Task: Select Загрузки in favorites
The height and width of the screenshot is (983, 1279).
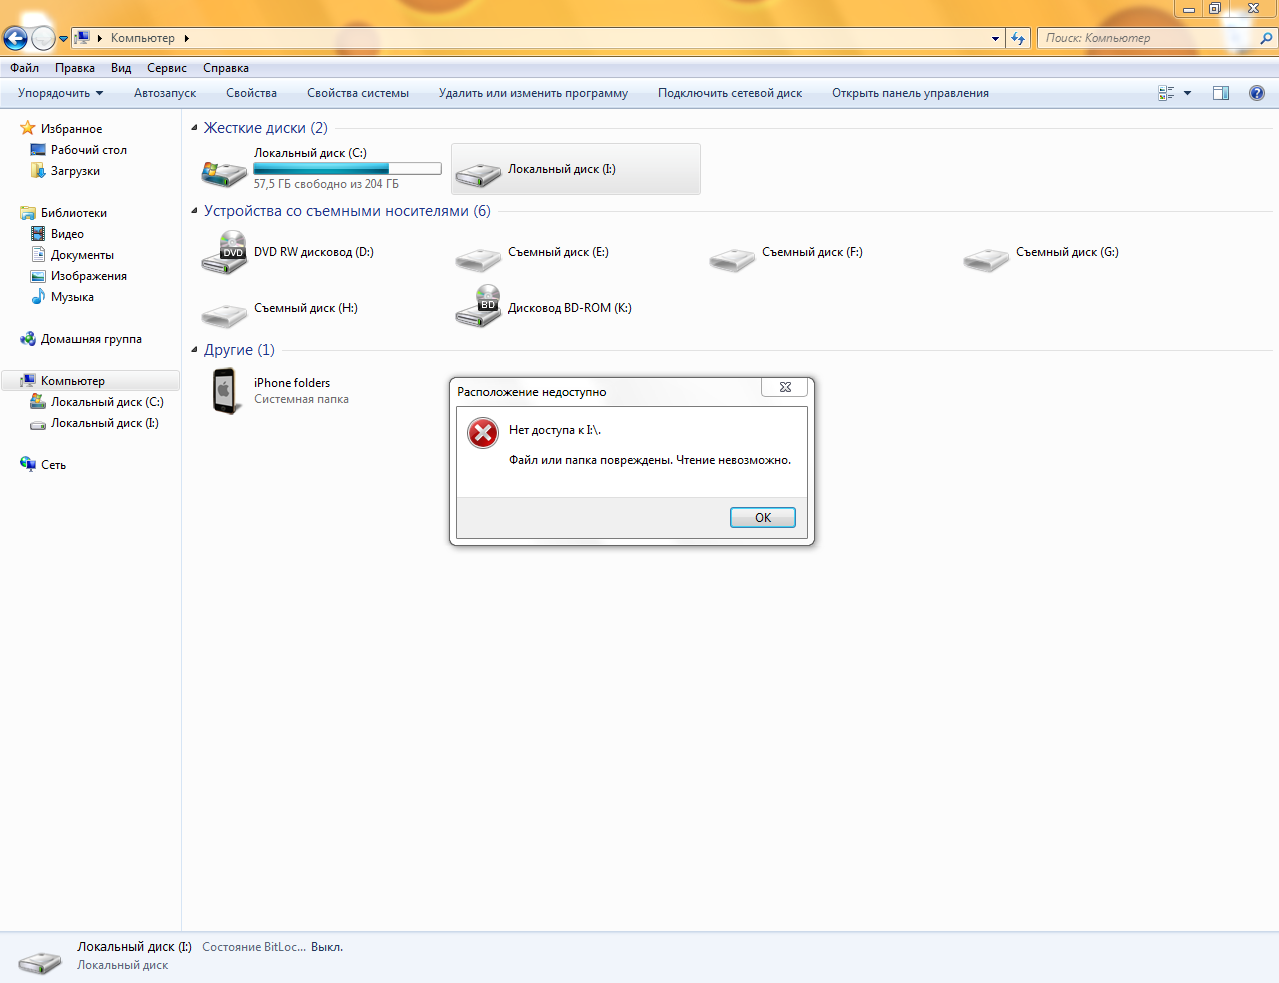Action: [75, 171]
